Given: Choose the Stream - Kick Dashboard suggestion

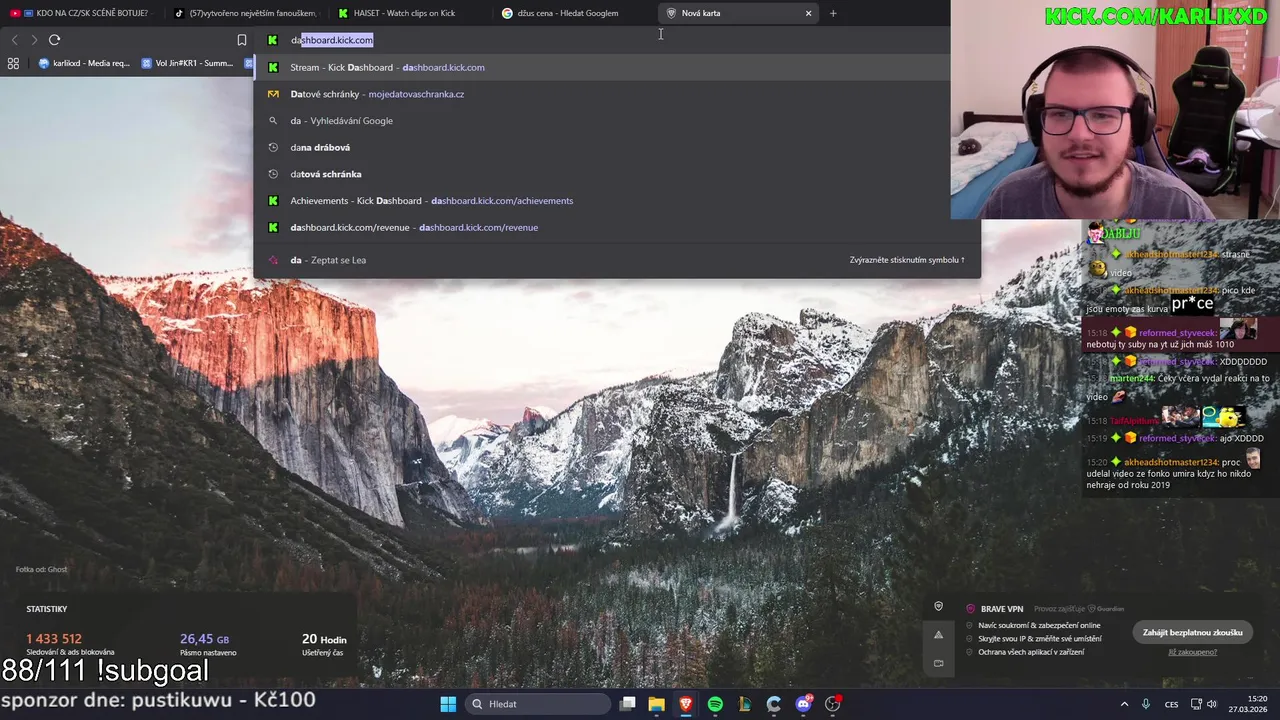Looking at the screenshot, I should coord(603,67).
